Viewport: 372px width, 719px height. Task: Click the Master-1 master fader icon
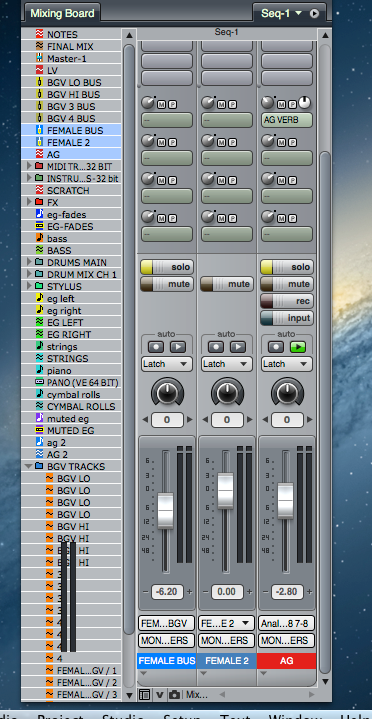39,58
